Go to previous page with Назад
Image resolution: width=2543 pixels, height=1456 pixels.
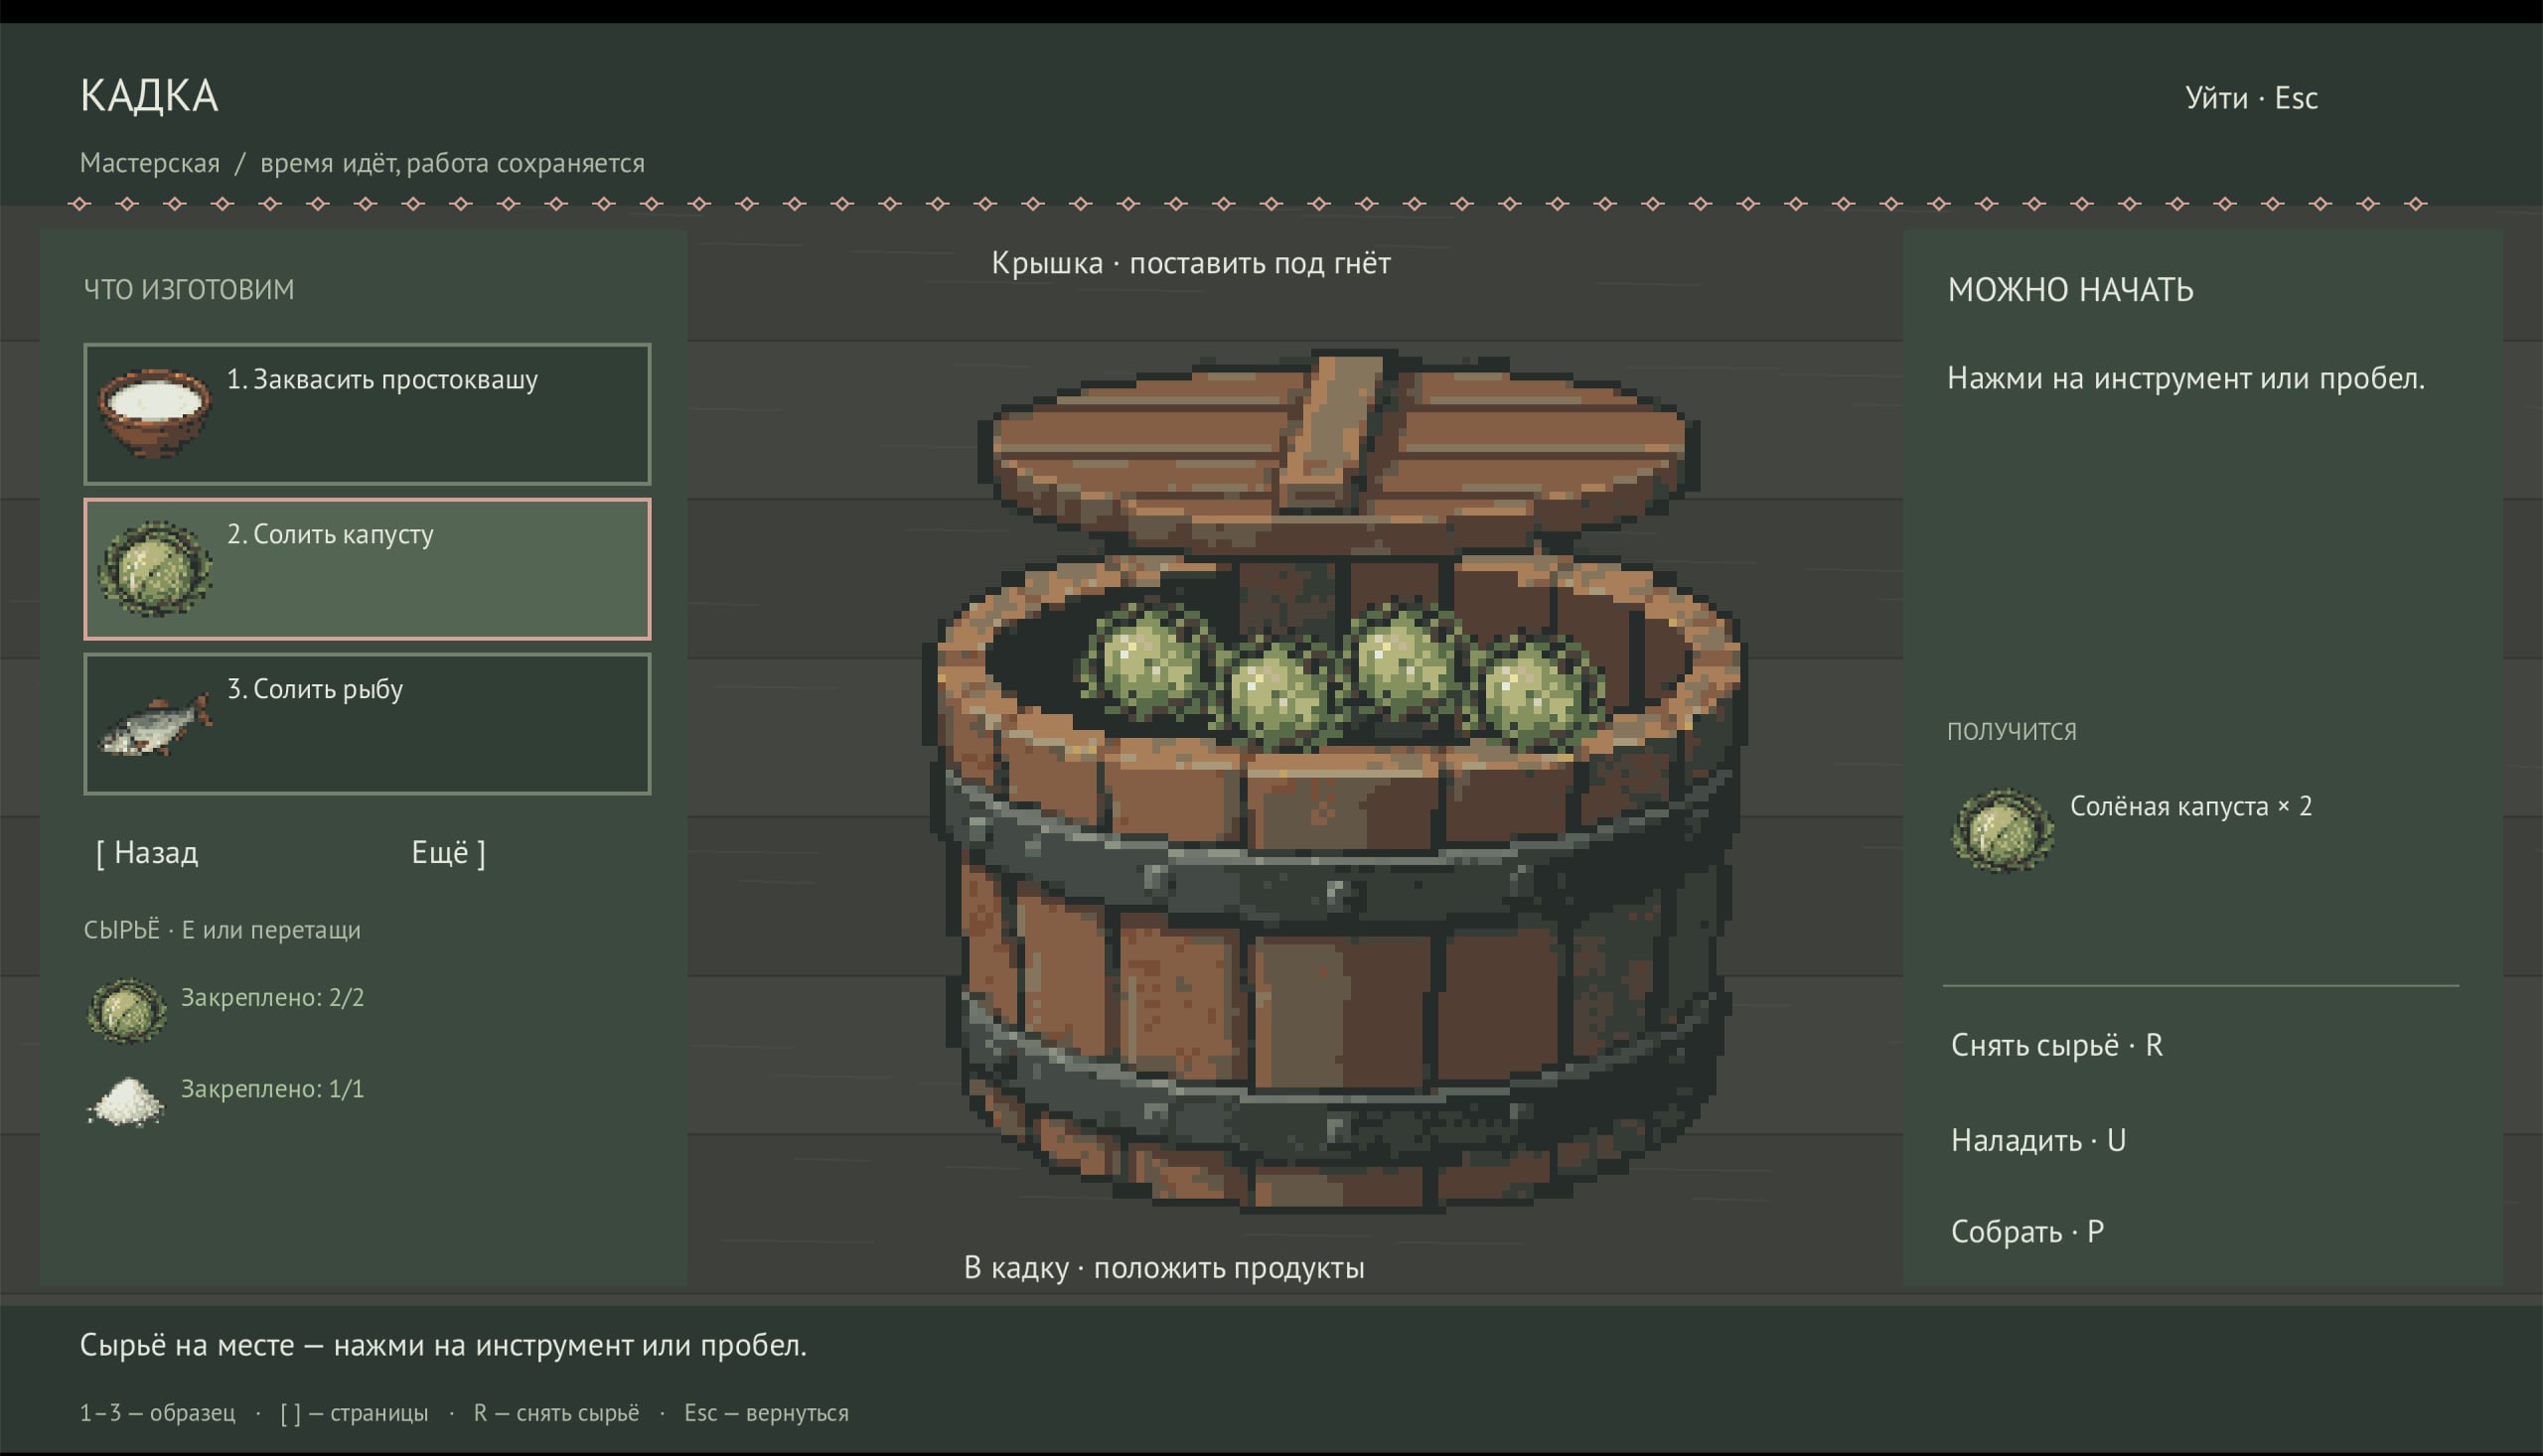pyautogui.click(x=147, y=853)
